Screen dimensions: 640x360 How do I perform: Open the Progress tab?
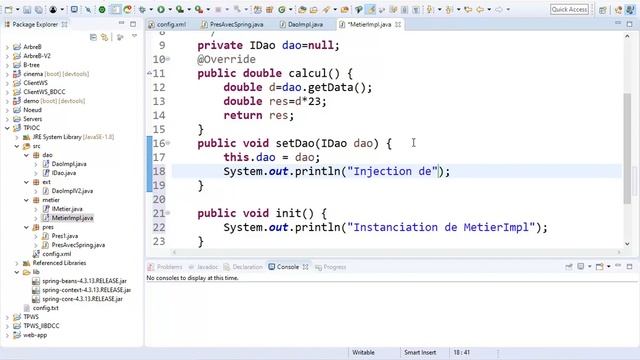331,267
